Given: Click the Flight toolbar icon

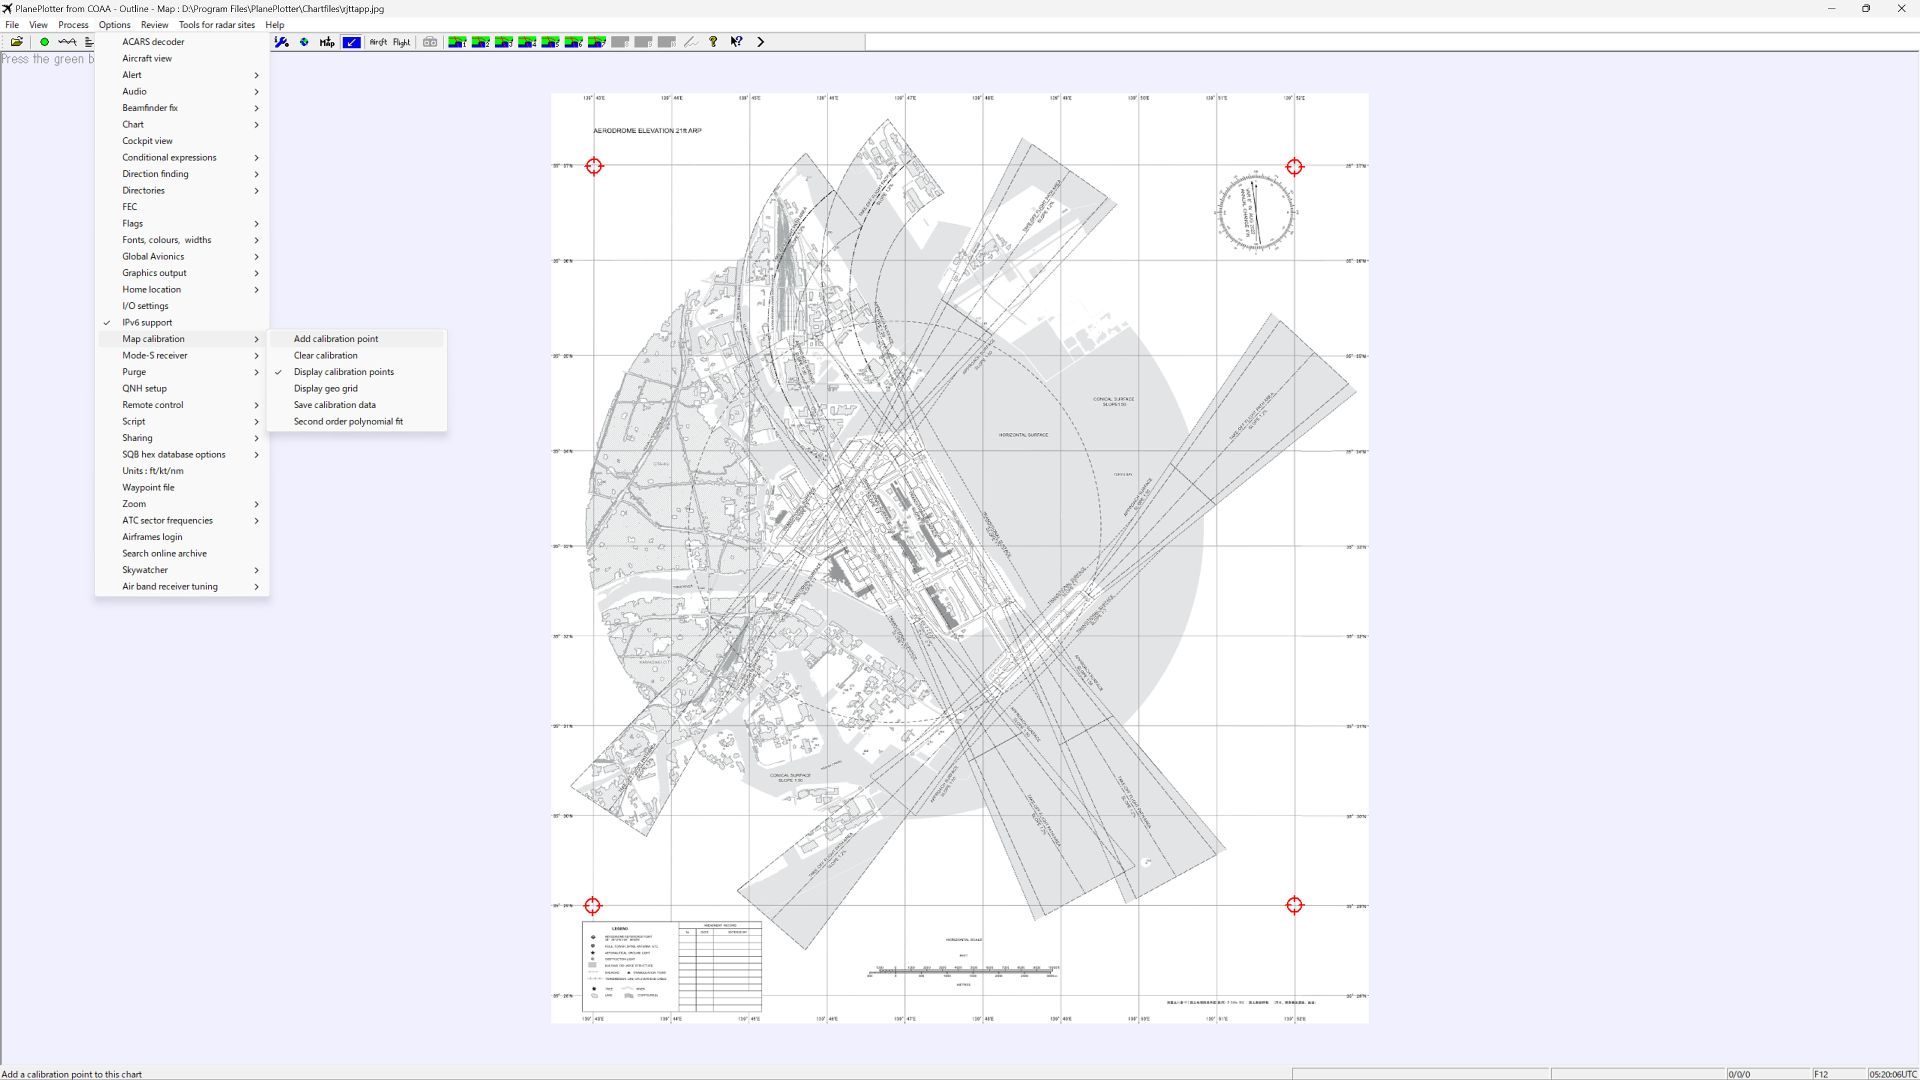Looking at the screenshot, I should pyautogui.click(x=401, y=42).
